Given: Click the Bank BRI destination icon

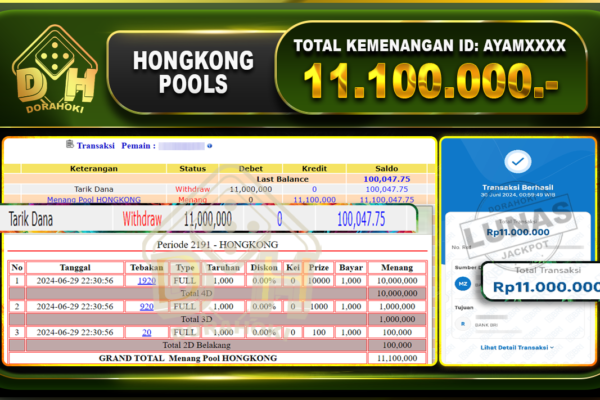Looking at the screenshot, I should (x=463, y=324).
